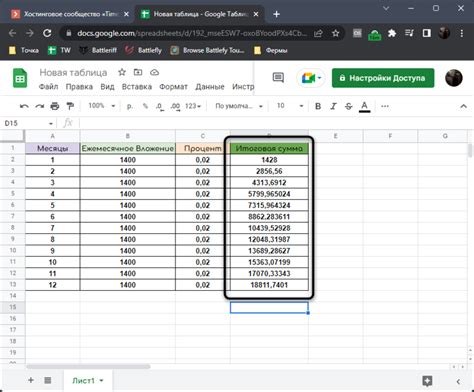Toggle italic formatting
The width and height of the screenshot is (474, 392).
click(333, 106)
